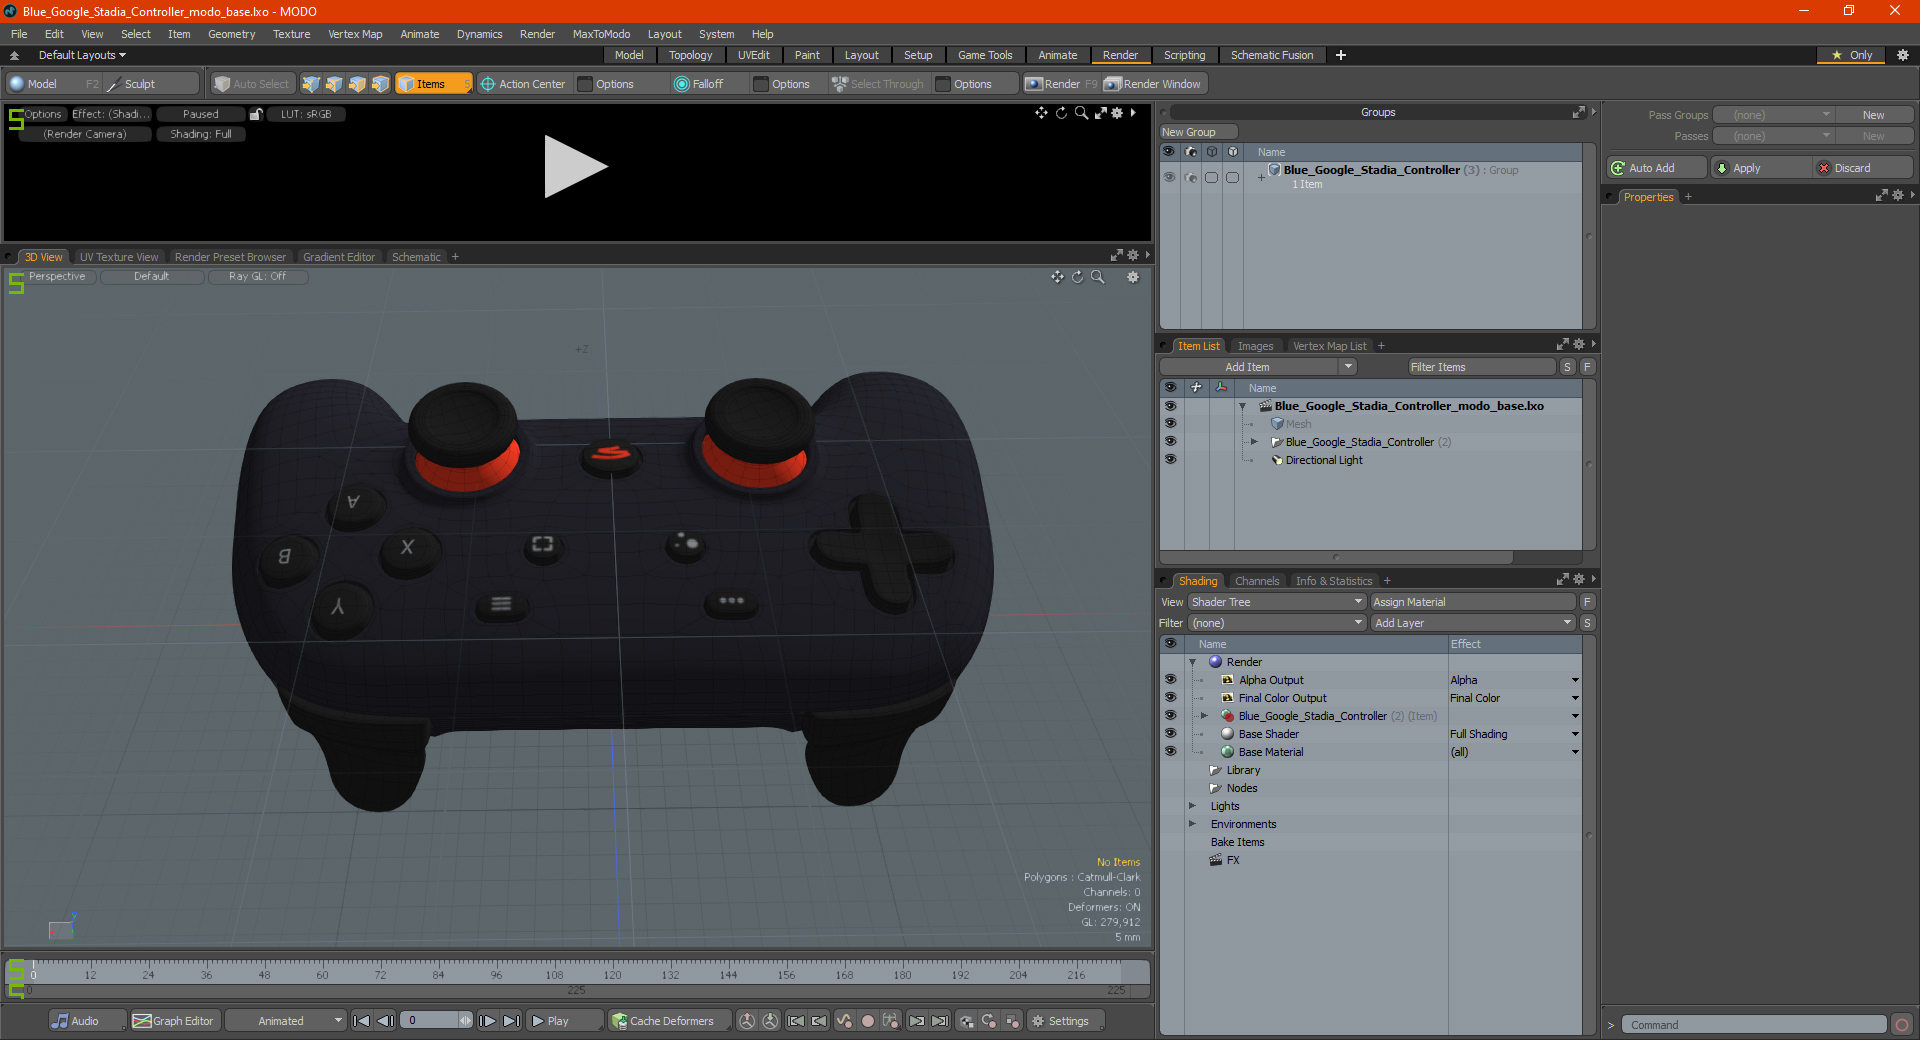Open the Add Layer dropdown
Viewport: 1920px width, 1040px height.
(1473, 623)
